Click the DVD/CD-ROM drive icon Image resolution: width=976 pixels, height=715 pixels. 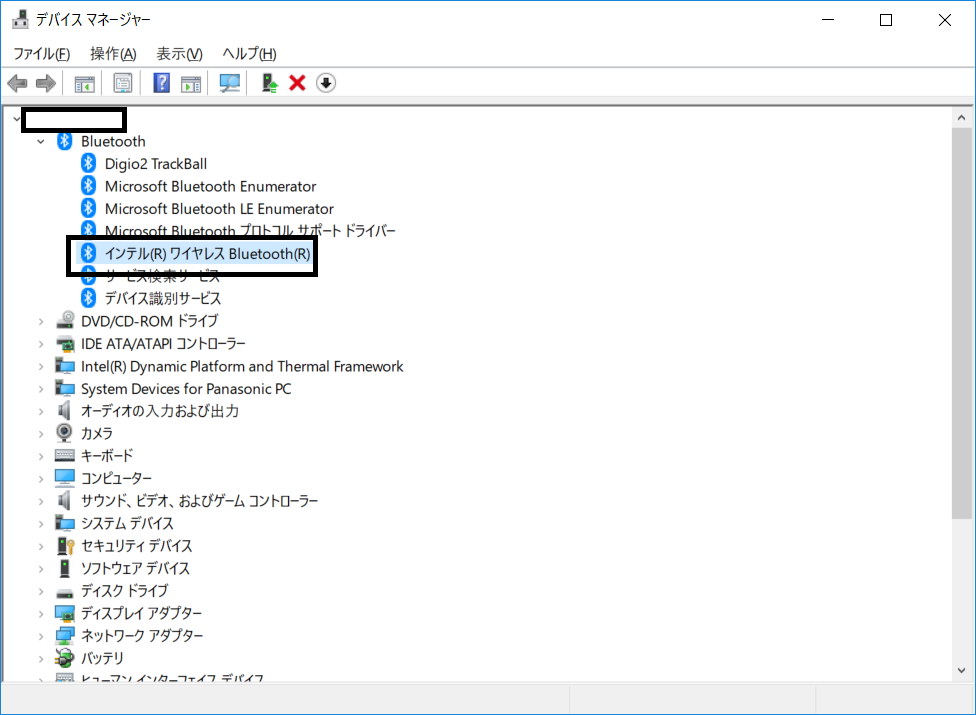[x=65, y=320]
